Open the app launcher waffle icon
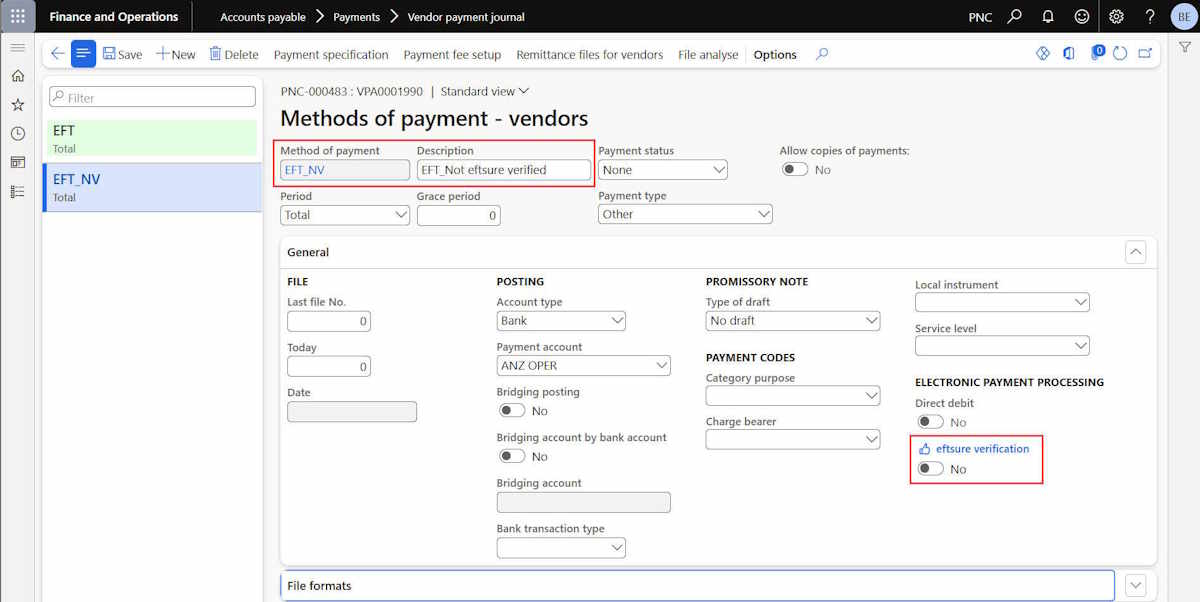1200x602 pixels. pyautogui.click(x=17, y=16)
